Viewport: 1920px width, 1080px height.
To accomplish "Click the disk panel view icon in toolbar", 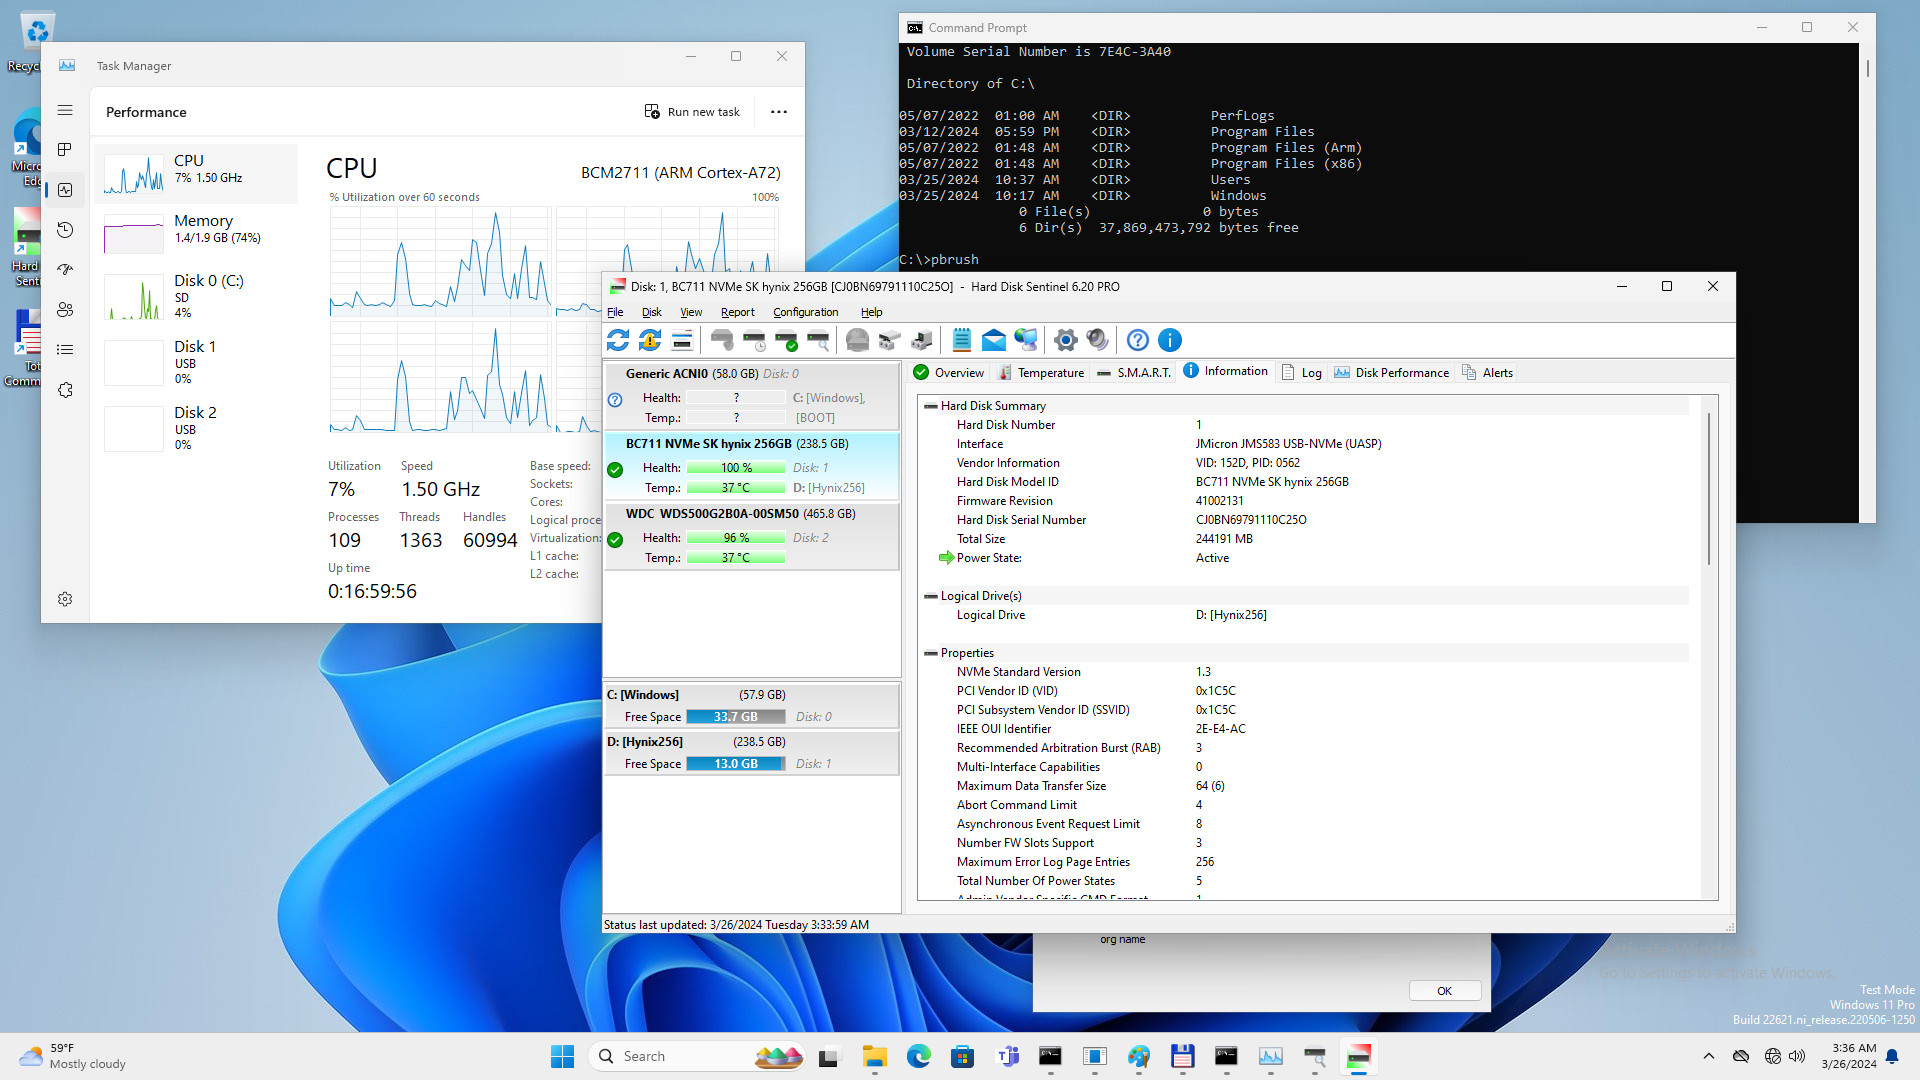I will click(x=682, y=340).
